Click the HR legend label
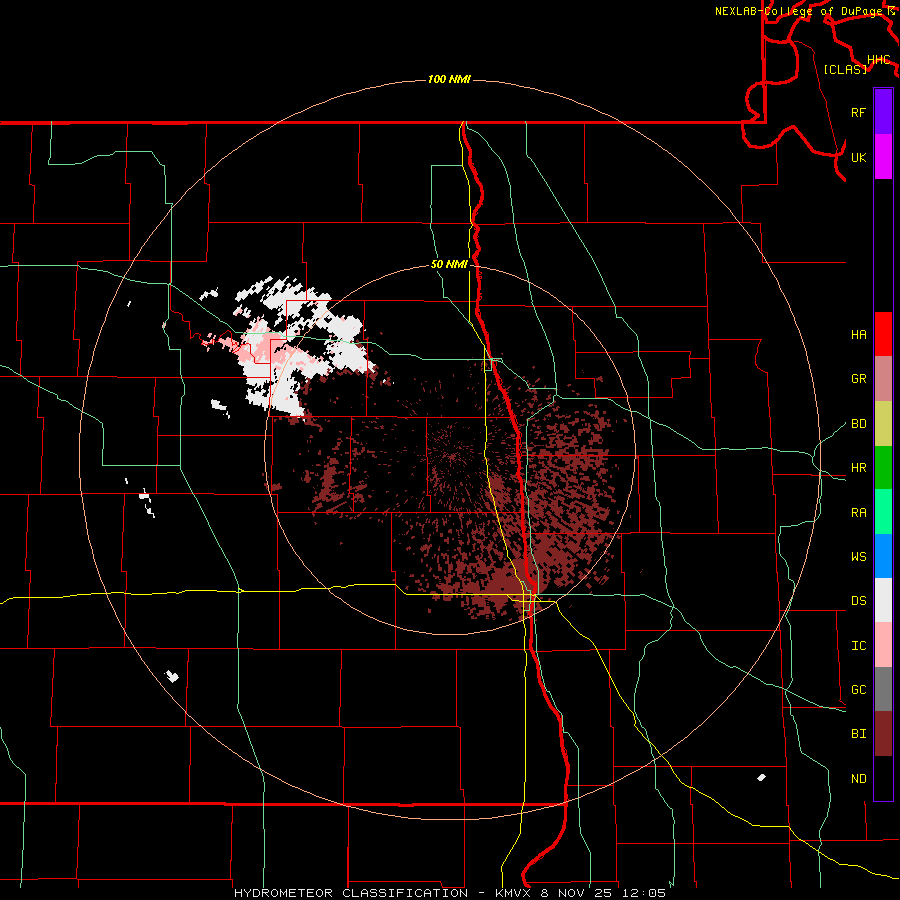The height and width of the screenshot is (900, 900). pyautogui.click(x=858, y=468)
